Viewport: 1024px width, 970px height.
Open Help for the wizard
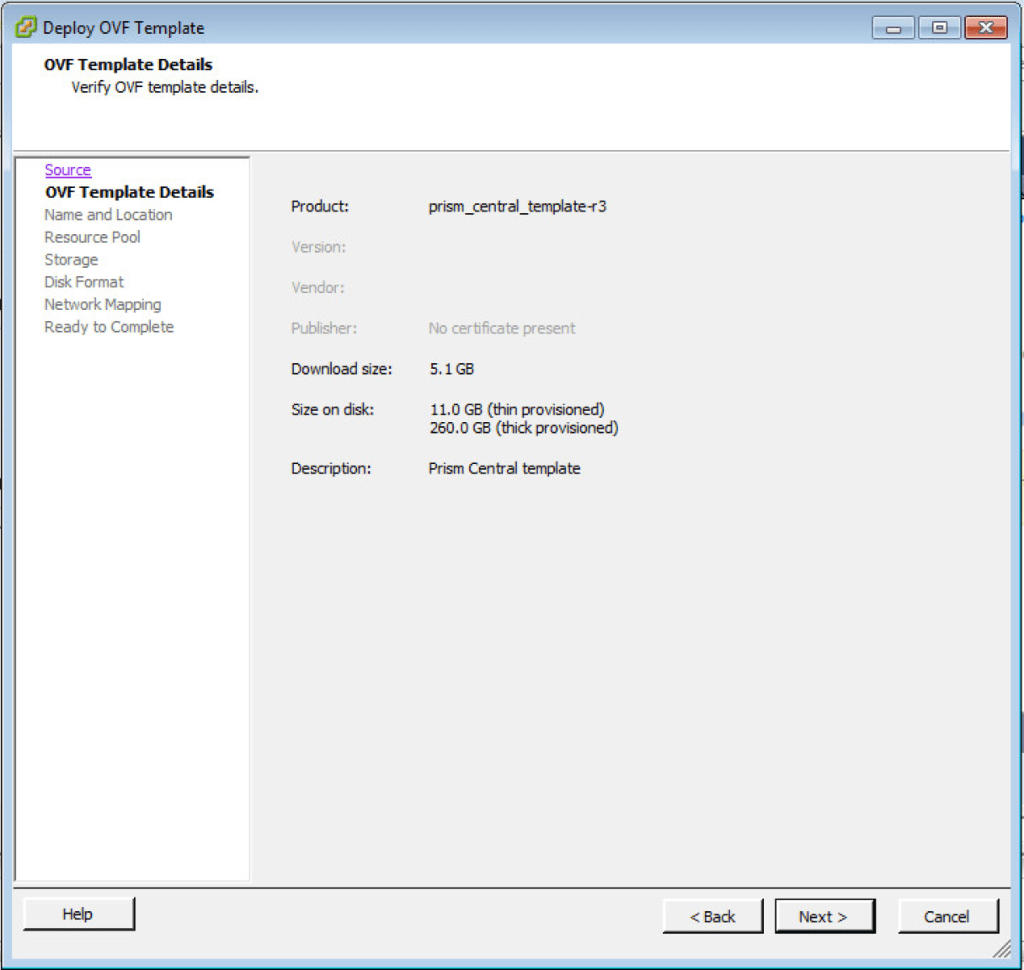click(x=77, y=913)
